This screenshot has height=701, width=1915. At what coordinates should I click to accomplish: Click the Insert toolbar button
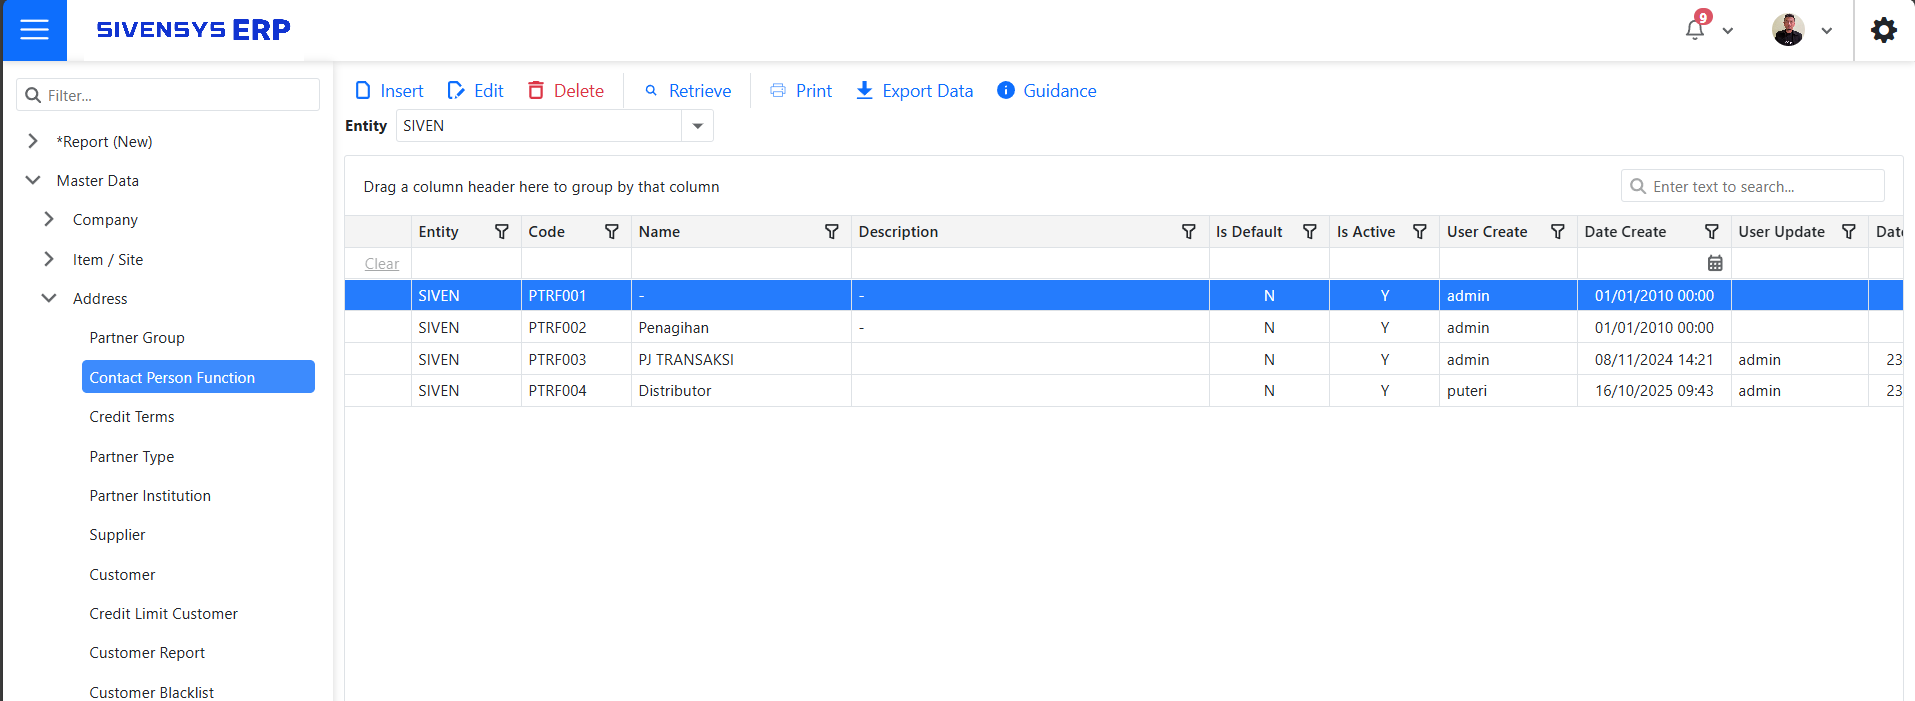pyautogui.click(x=389, y=91)
